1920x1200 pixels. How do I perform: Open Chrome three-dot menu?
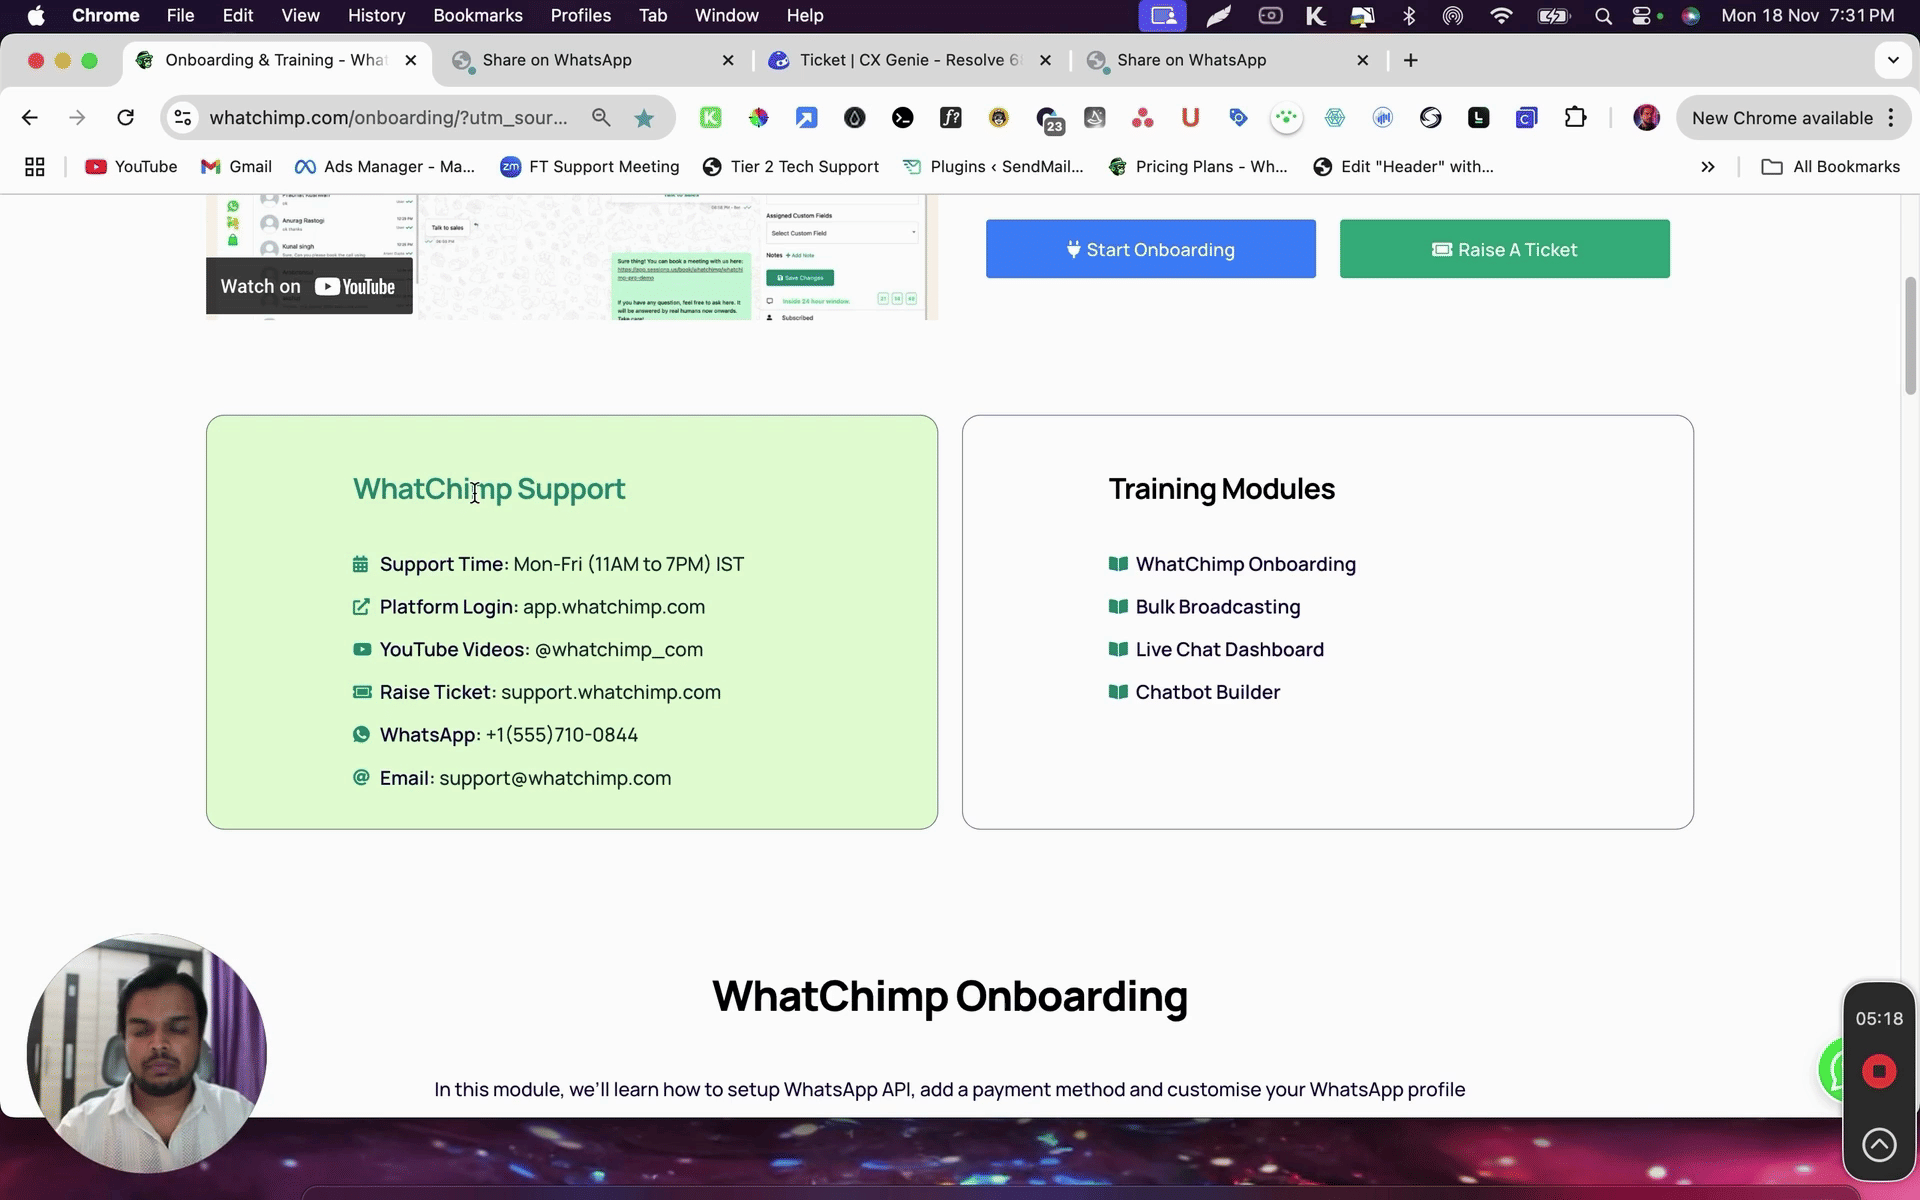click(1891, 118)
